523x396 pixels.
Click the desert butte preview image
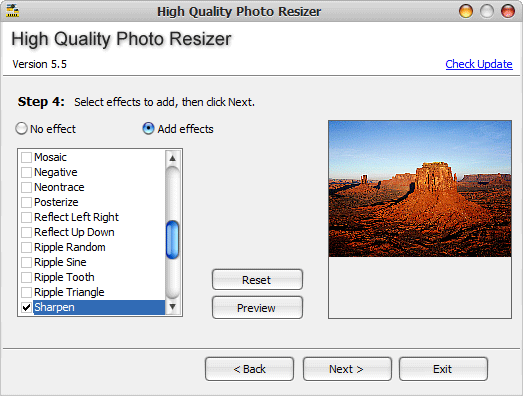[420, 189]
